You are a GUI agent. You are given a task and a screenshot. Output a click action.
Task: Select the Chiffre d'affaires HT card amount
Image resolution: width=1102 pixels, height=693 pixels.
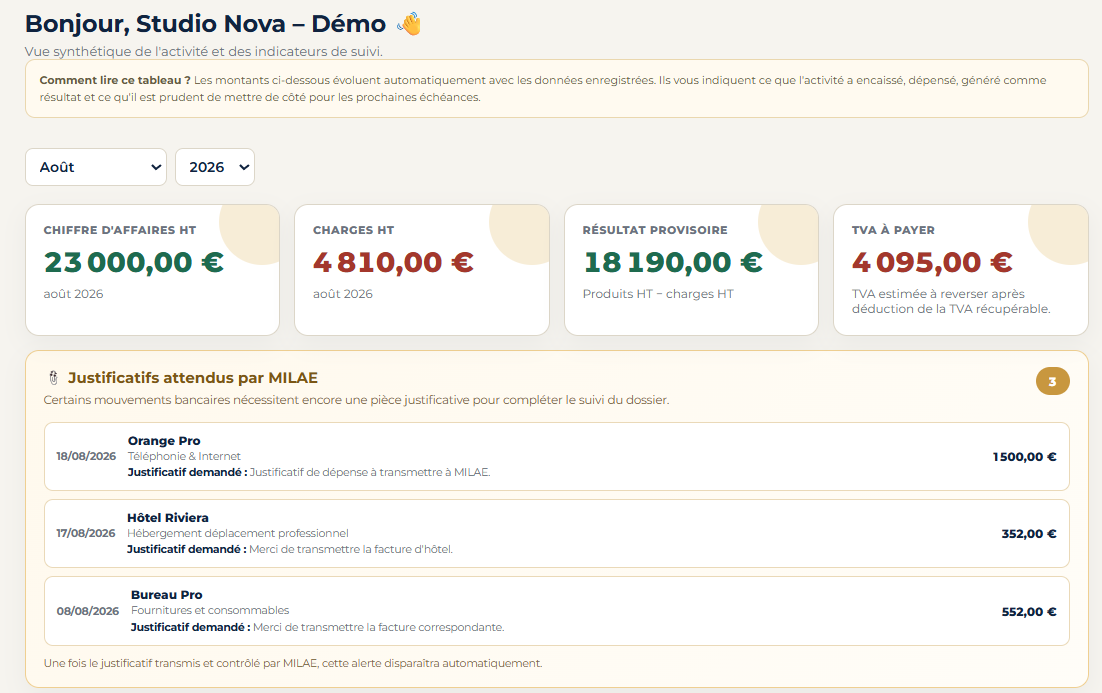(x=134, y=263)
